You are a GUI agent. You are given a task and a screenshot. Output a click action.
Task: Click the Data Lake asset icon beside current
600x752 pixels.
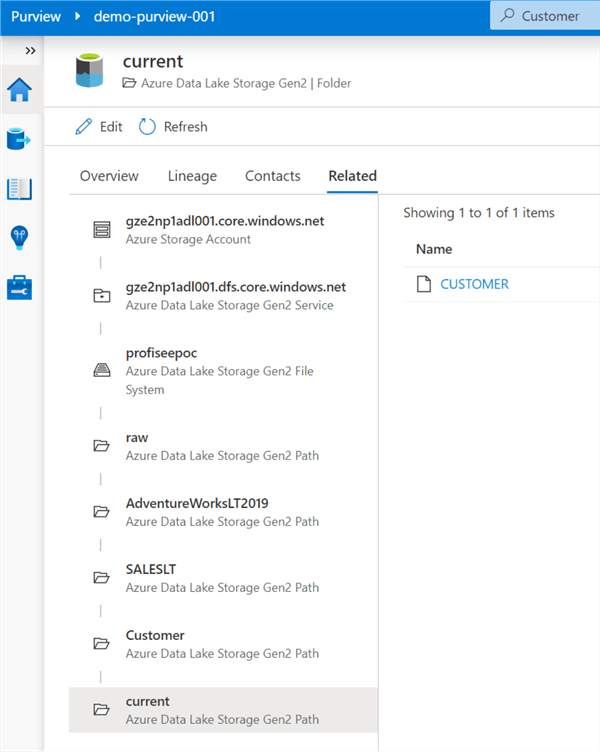click(x=89, y=70)
